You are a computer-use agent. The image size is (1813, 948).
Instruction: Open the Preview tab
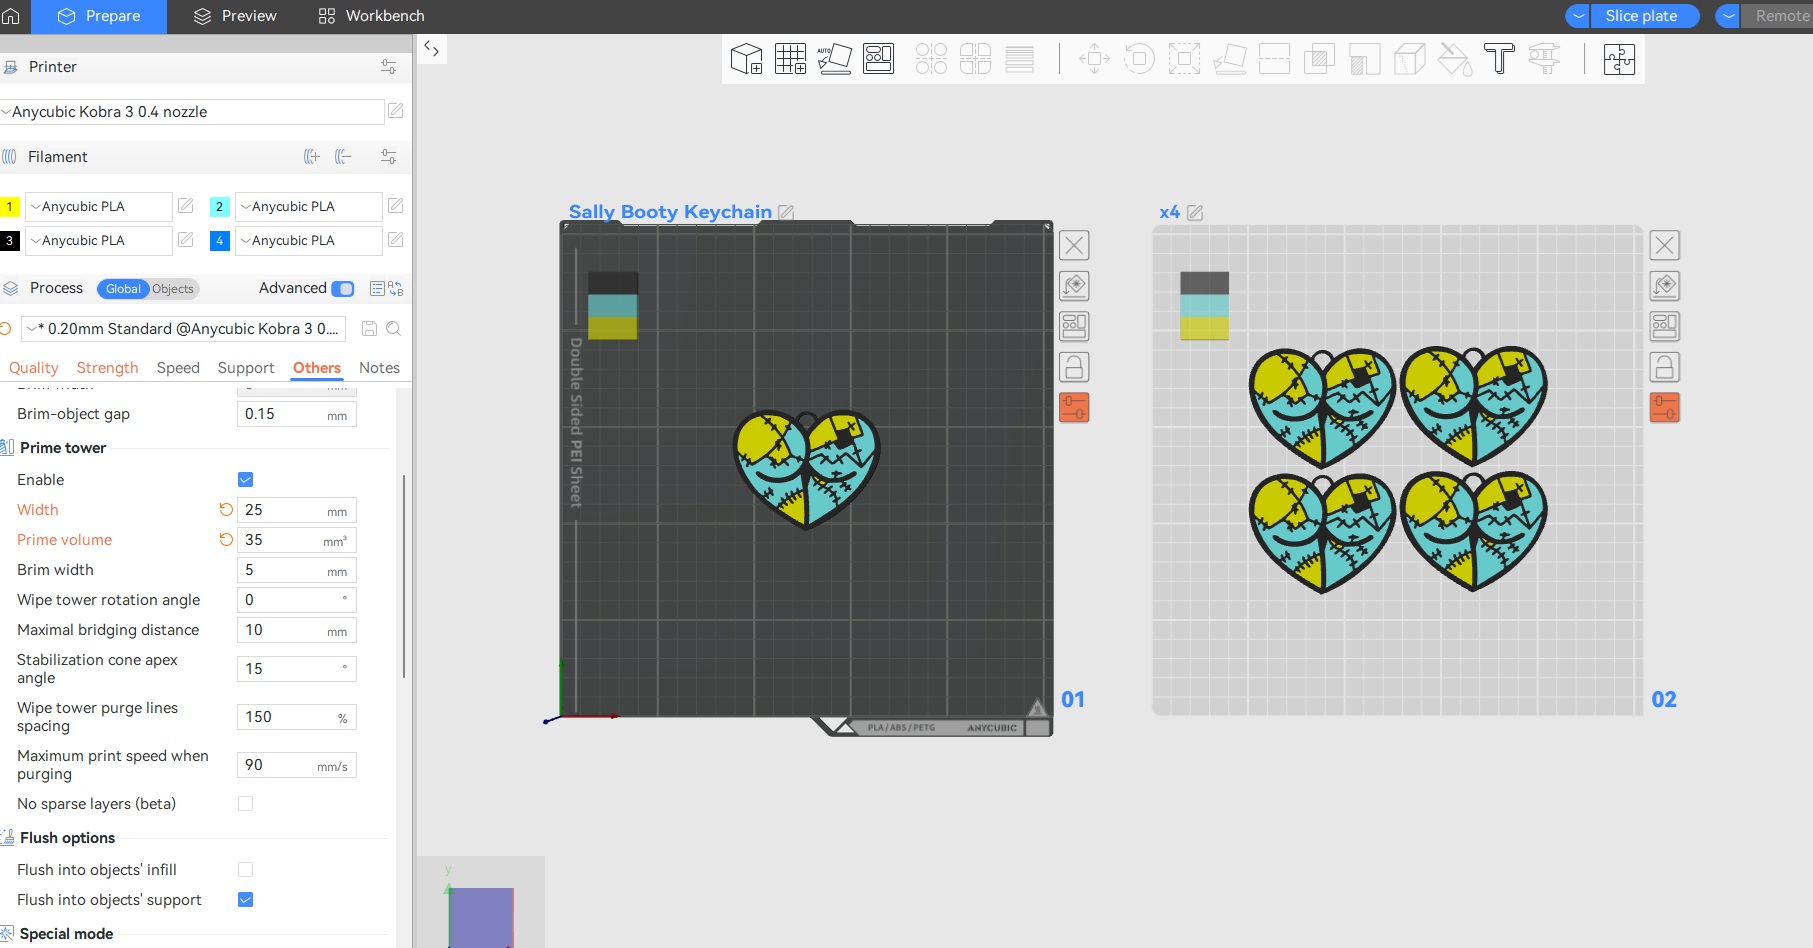coord(236,16)
